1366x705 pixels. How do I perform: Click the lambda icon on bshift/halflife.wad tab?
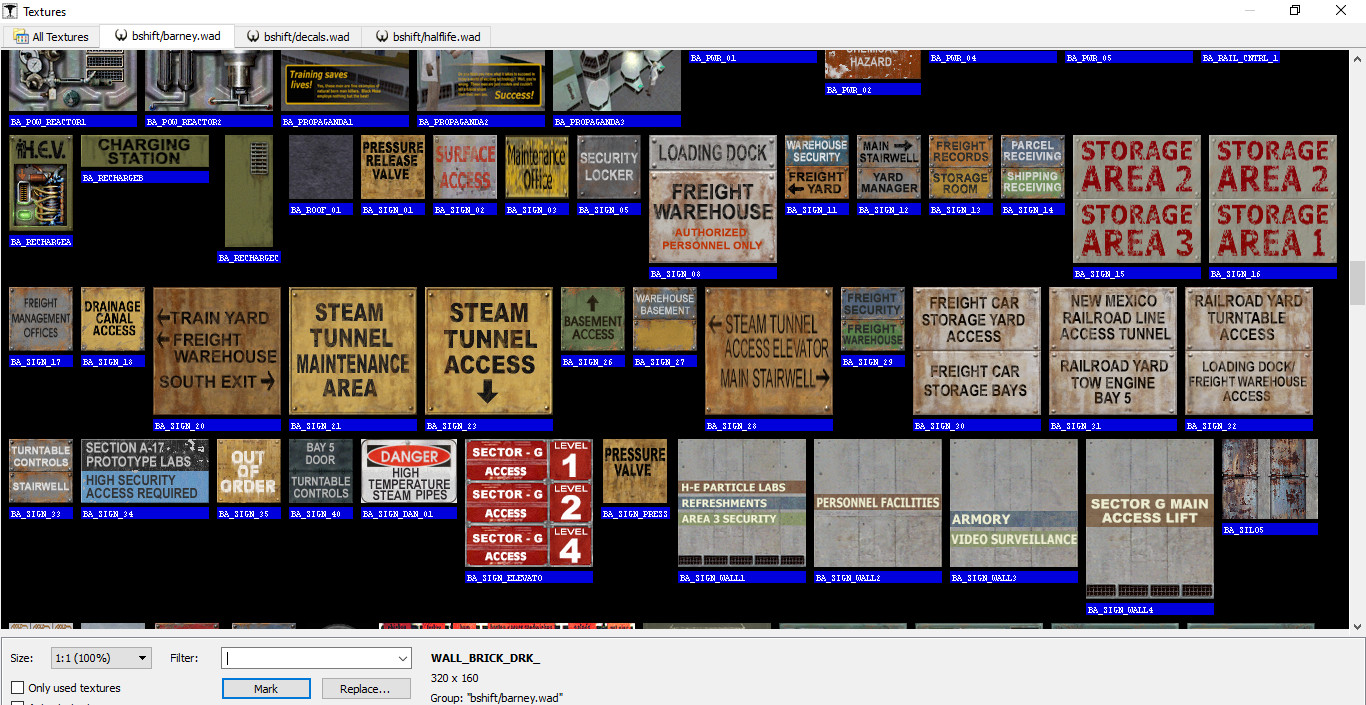(382, 37)
